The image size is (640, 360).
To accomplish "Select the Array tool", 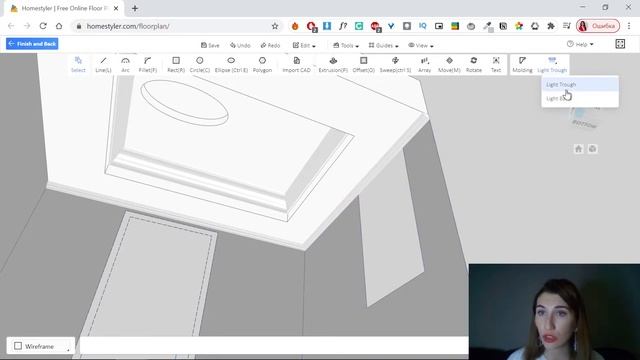I will tap(424, 64).
